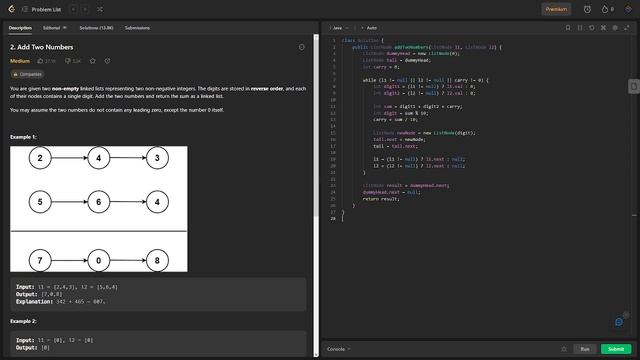The width and height of the screenshot is (640, 360).
Task: Click the 'return result;' code line
Action: pyautogui.click(x=381, y=199)
